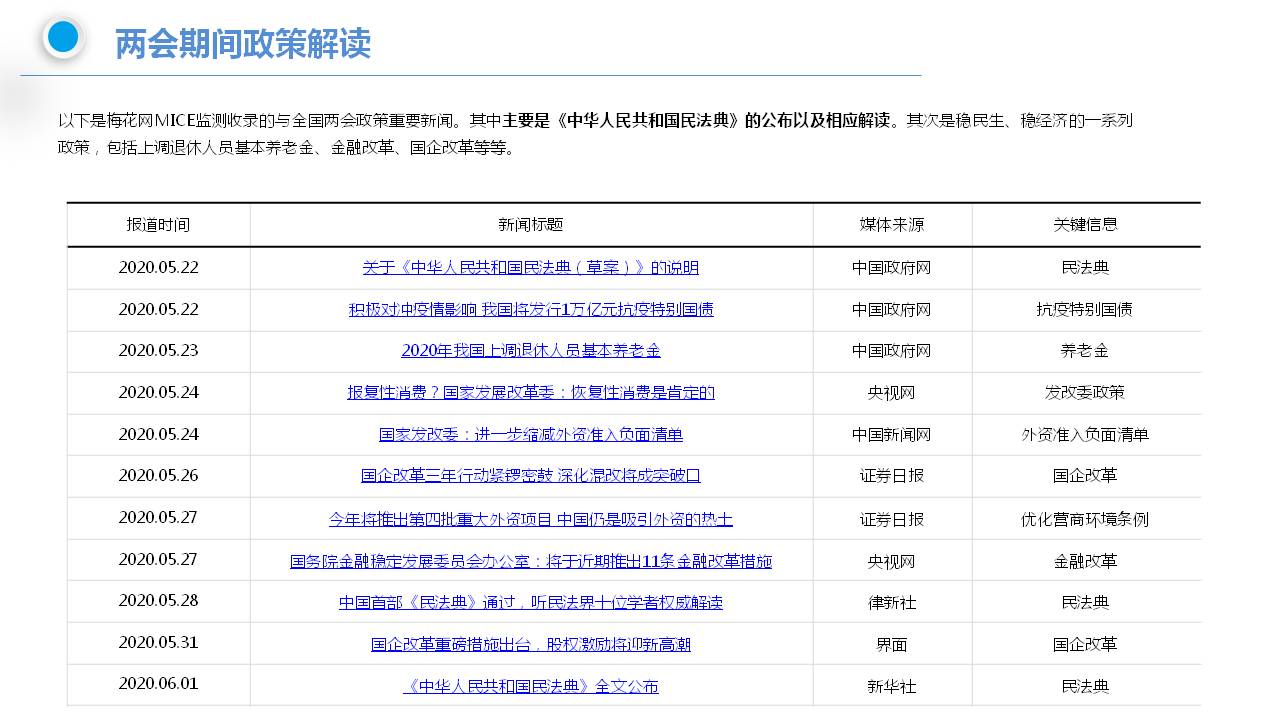1280x720 pixels.
Task: Open the 1万亿元抗疫特别国债 news link
Action: click(x=530, y=310)
